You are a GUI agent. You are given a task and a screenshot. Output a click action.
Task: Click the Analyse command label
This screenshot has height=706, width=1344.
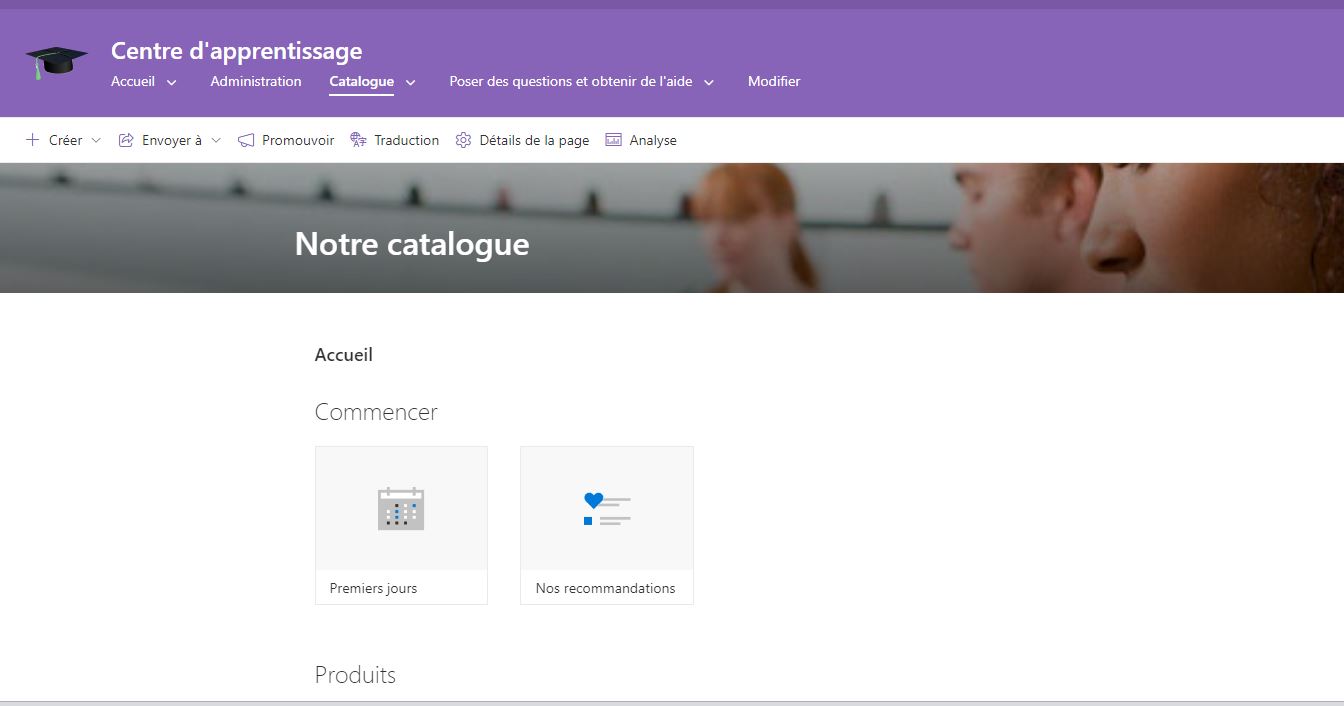pyautogui.click(x=653, y=140)
